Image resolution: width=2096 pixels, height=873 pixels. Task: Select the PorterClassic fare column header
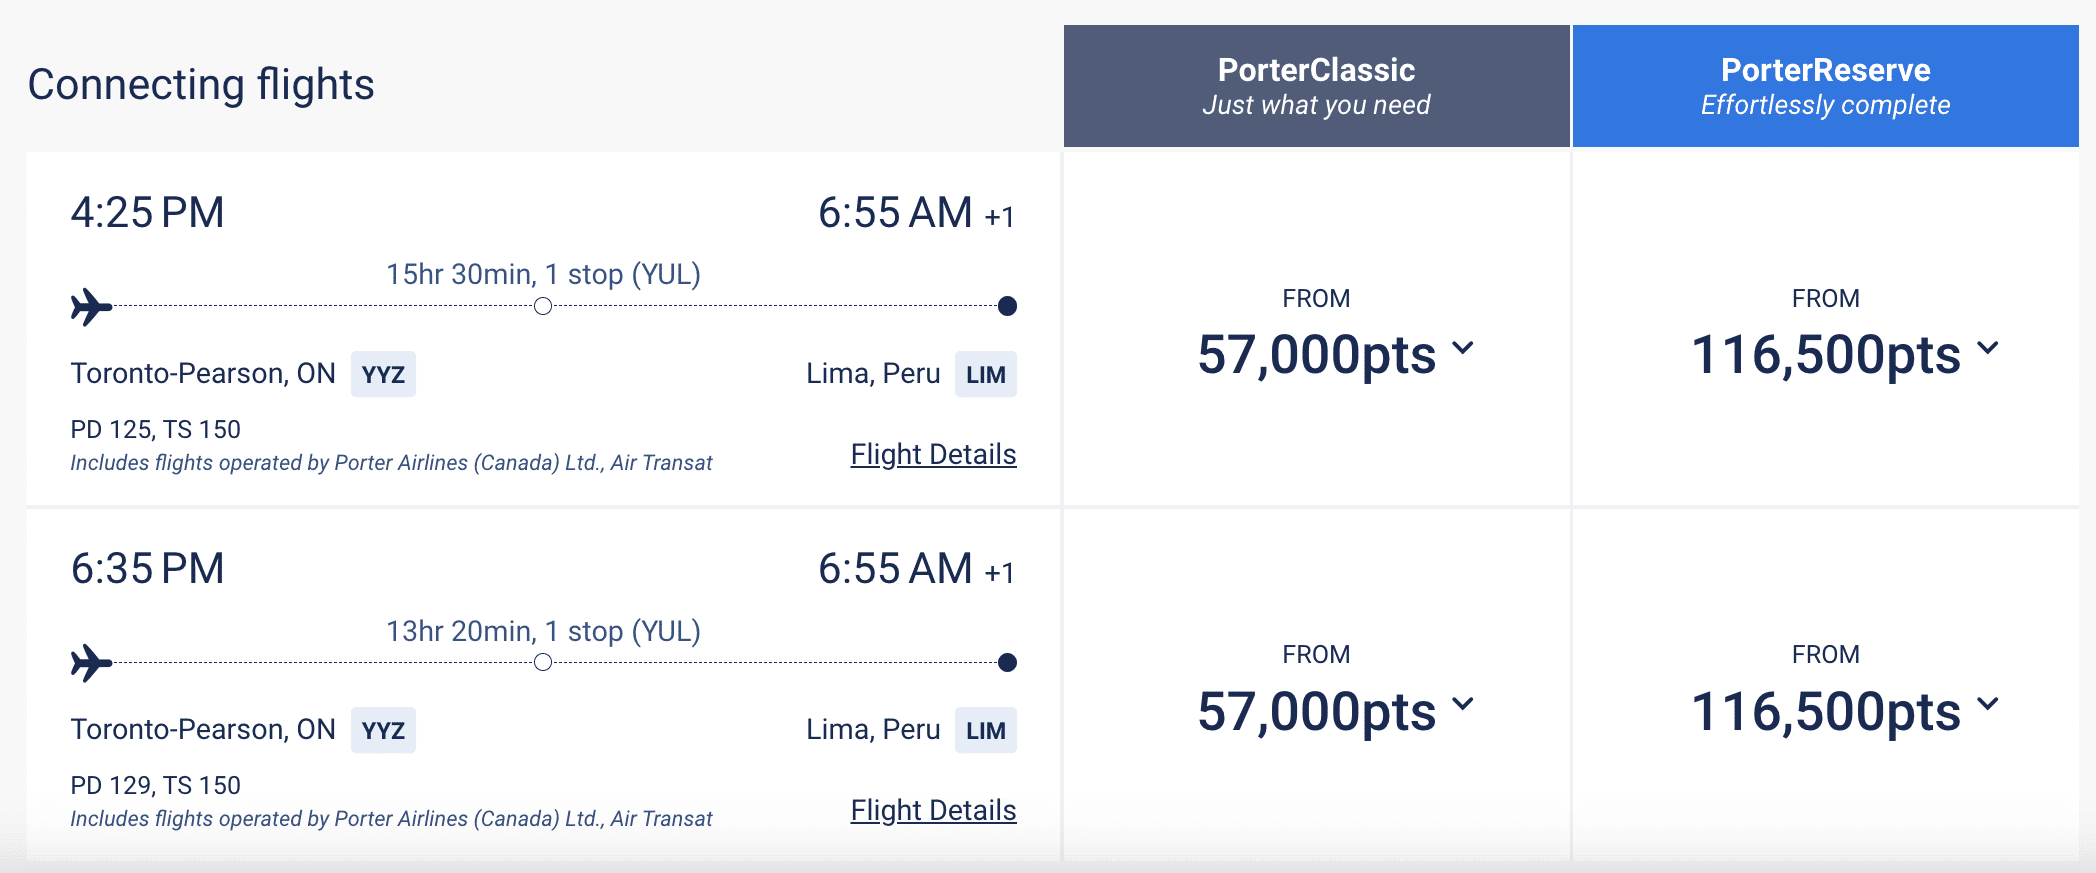tap(1316, 86)
